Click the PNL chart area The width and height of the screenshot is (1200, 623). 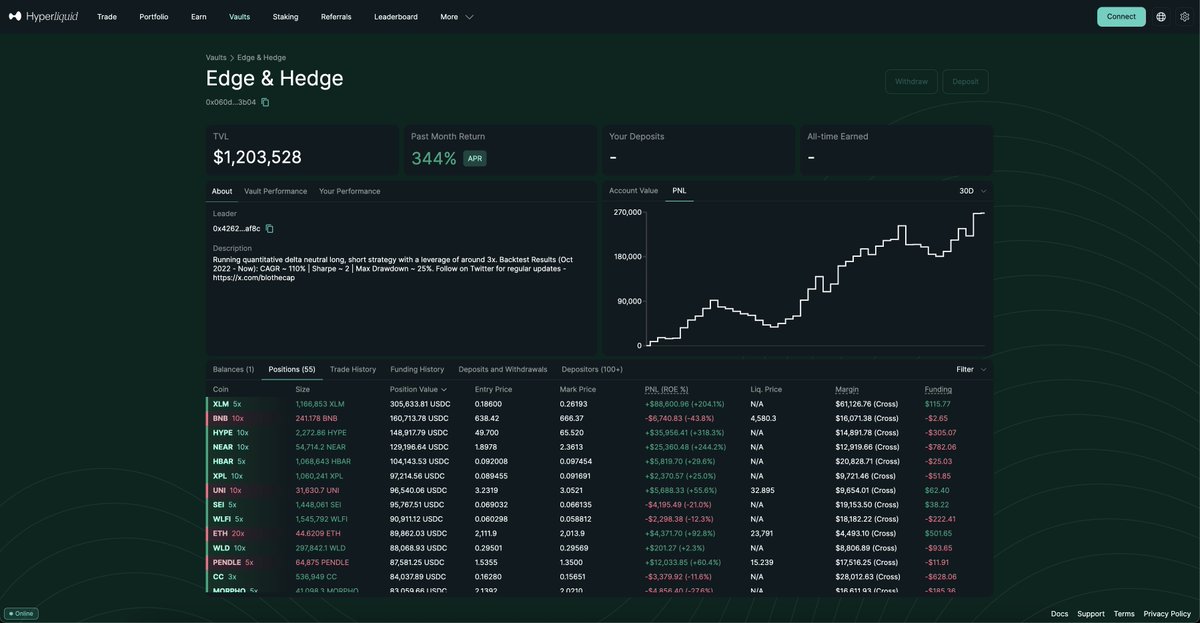[816, 278]
